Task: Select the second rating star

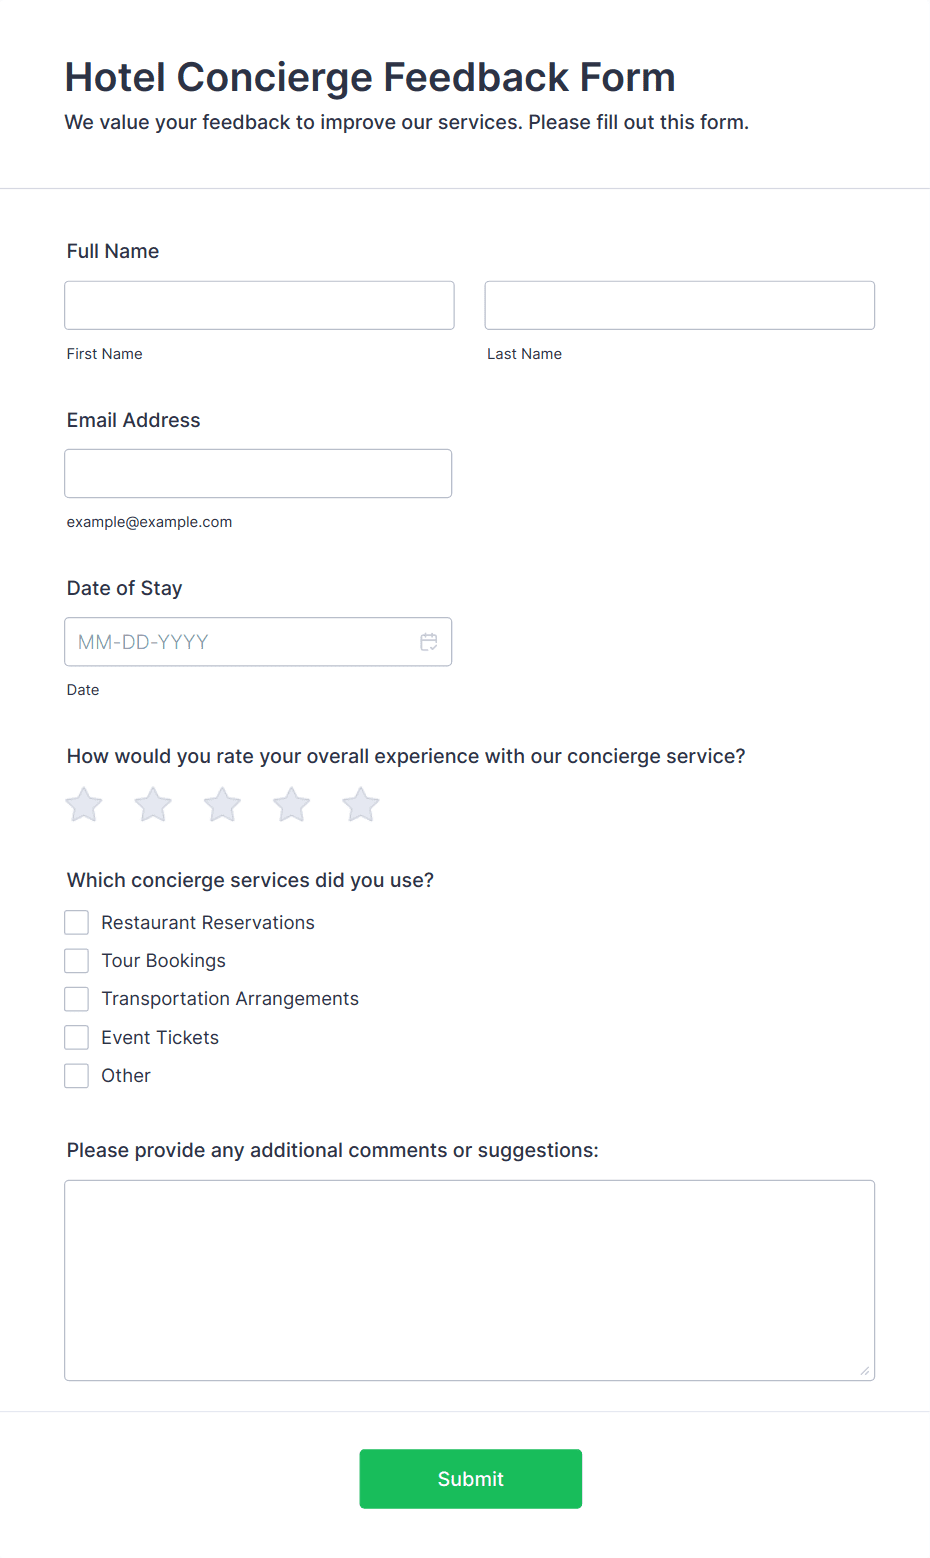Action: tap(153, 805)
